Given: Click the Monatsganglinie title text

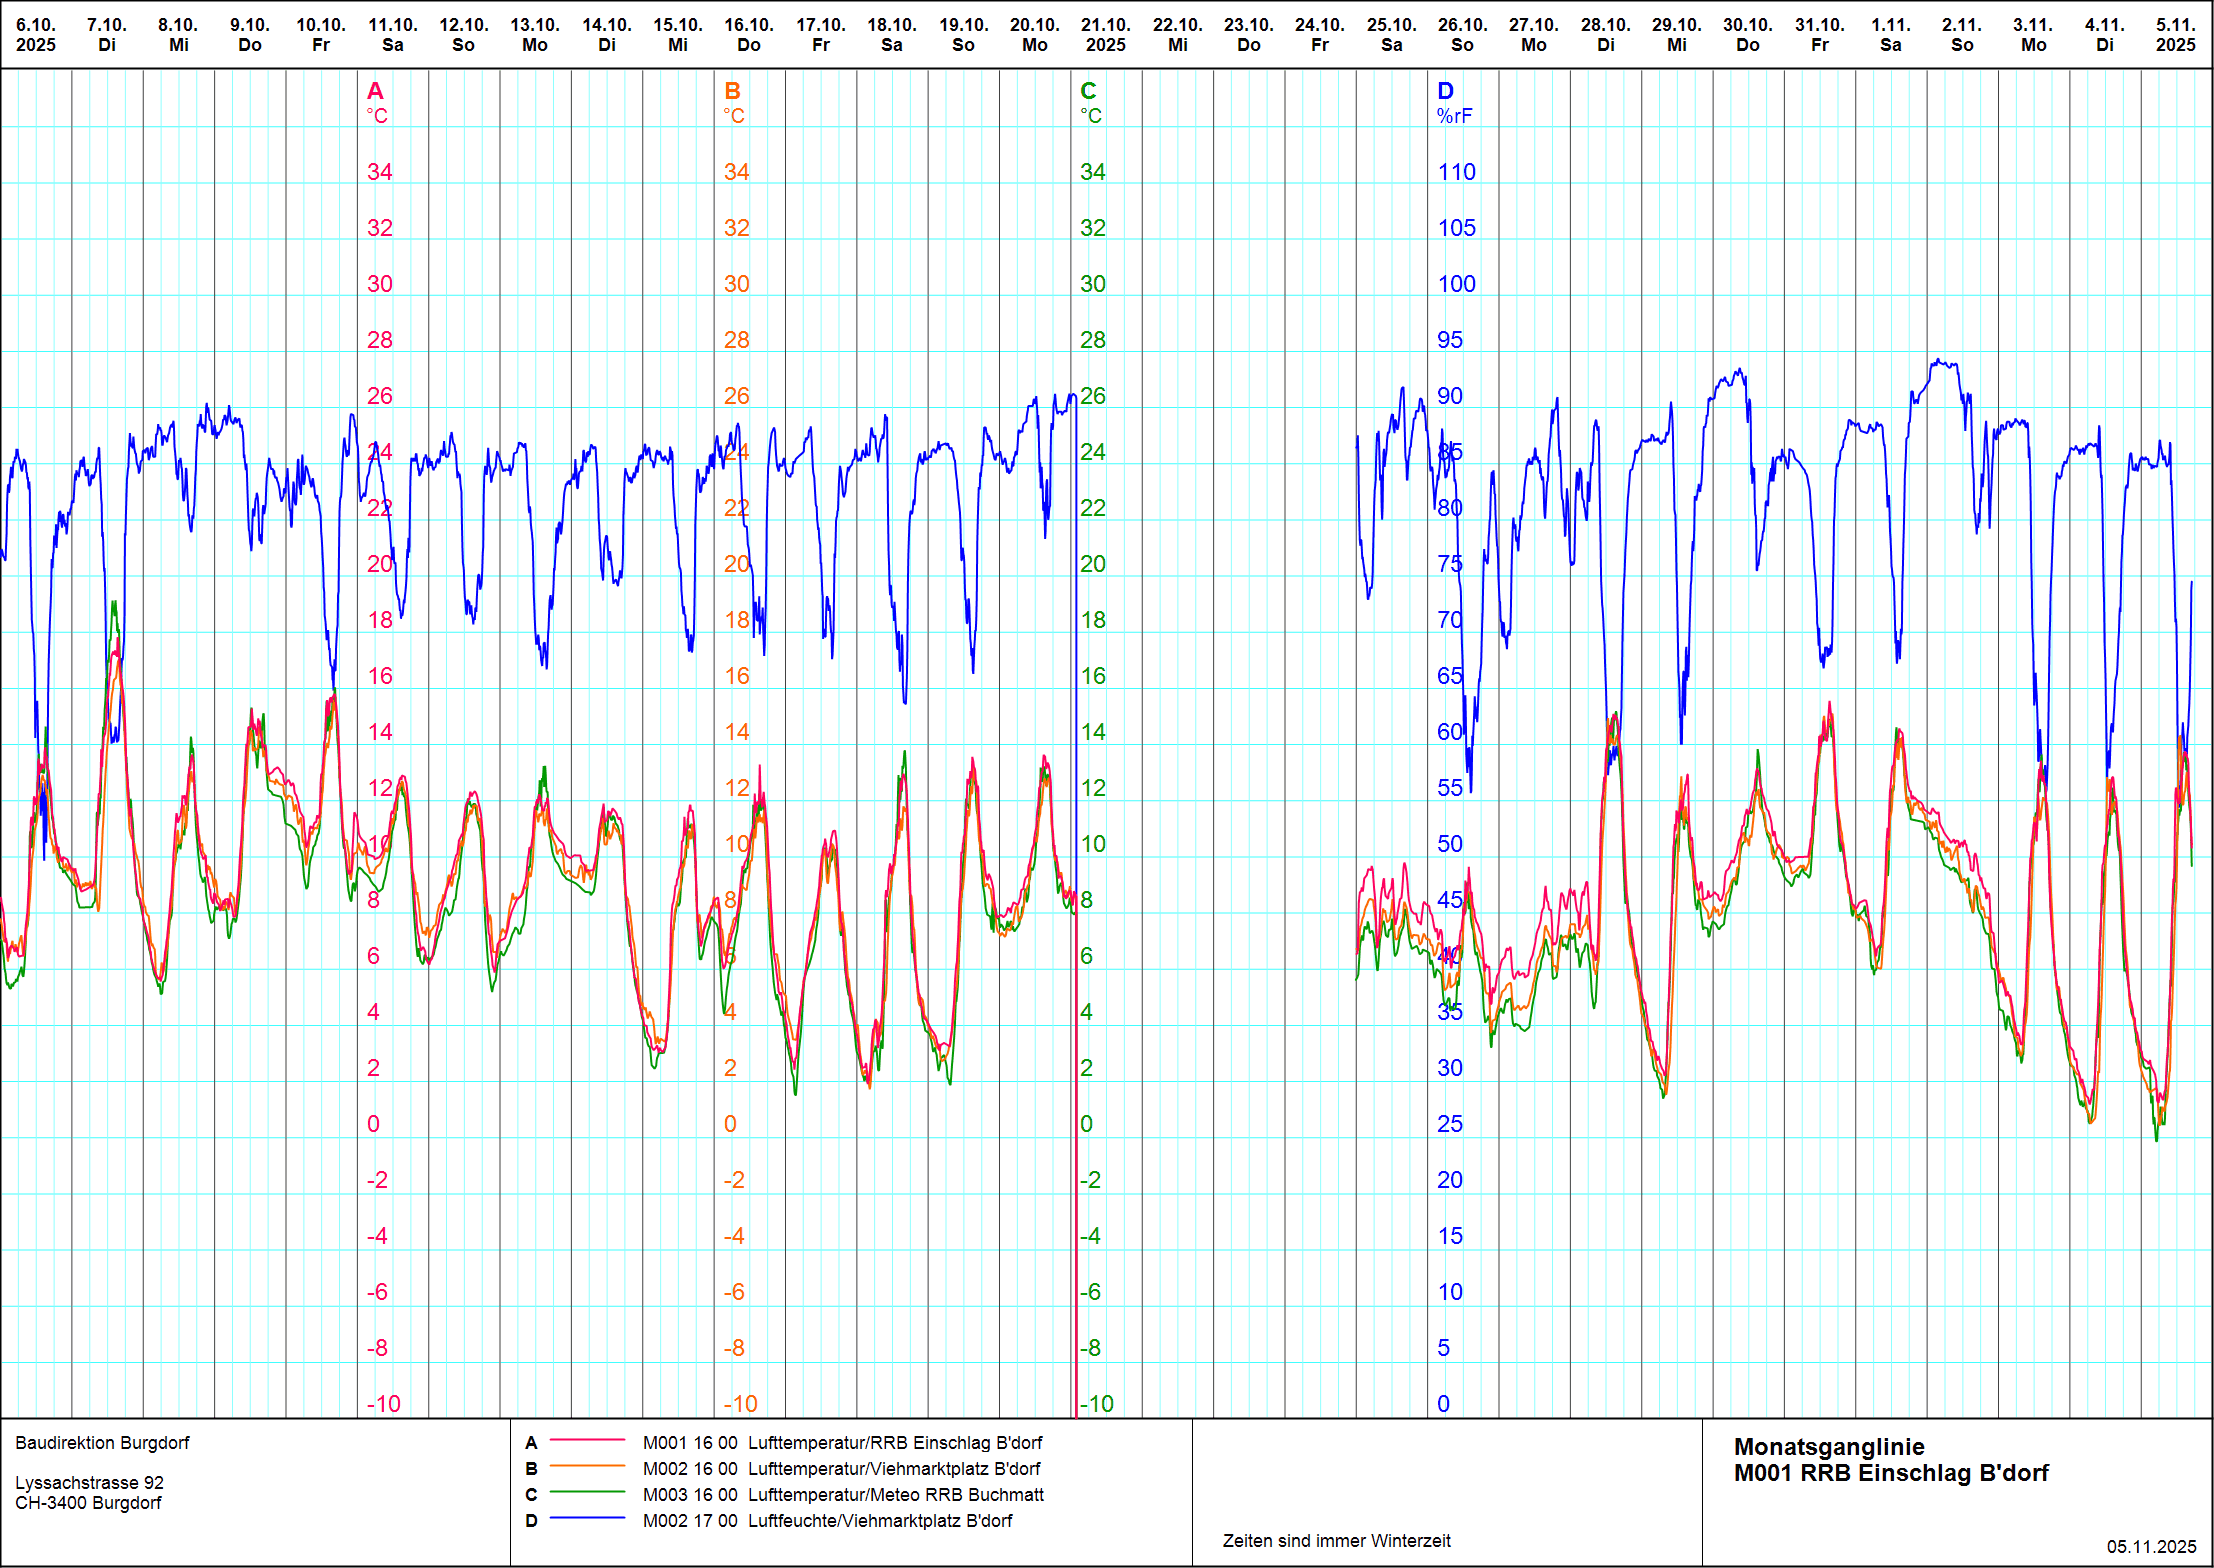Looking at the screenshot, I should coord(1829,1447).
